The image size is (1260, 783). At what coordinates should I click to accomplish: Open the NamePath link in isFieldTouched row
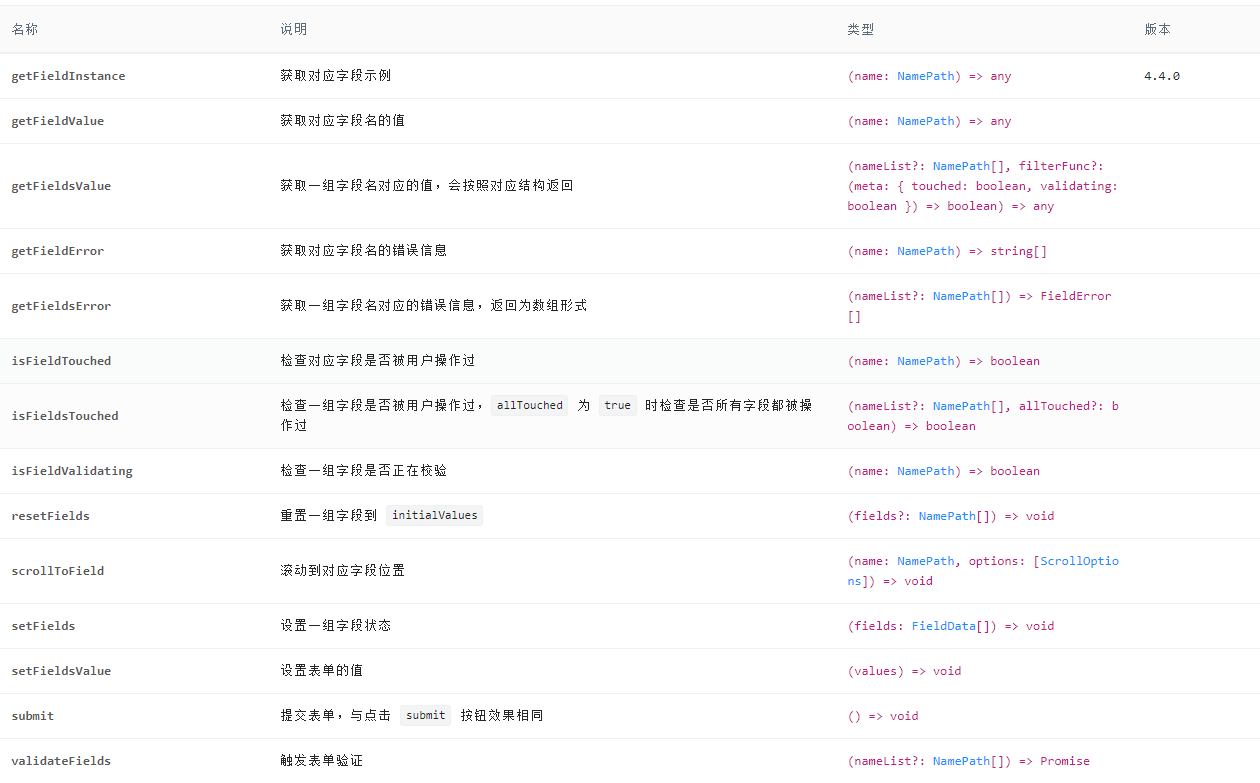click(x=925, y=361)
